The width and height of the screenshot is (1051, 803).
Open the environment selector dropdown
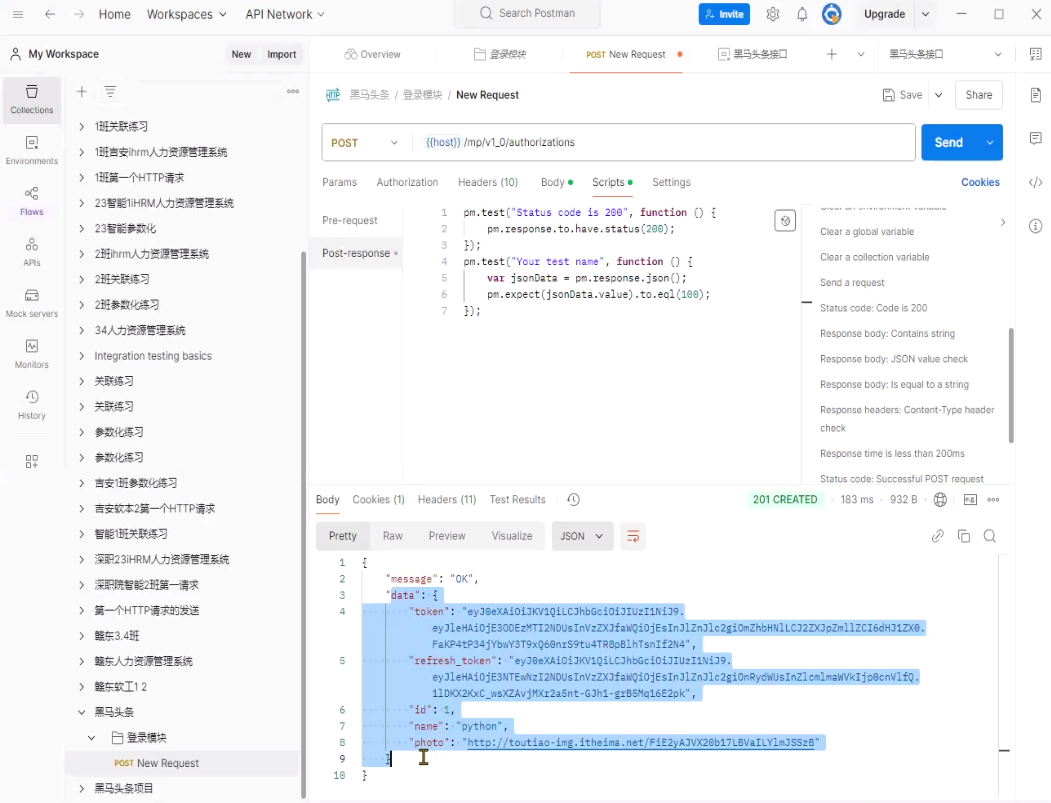[945, 54]
